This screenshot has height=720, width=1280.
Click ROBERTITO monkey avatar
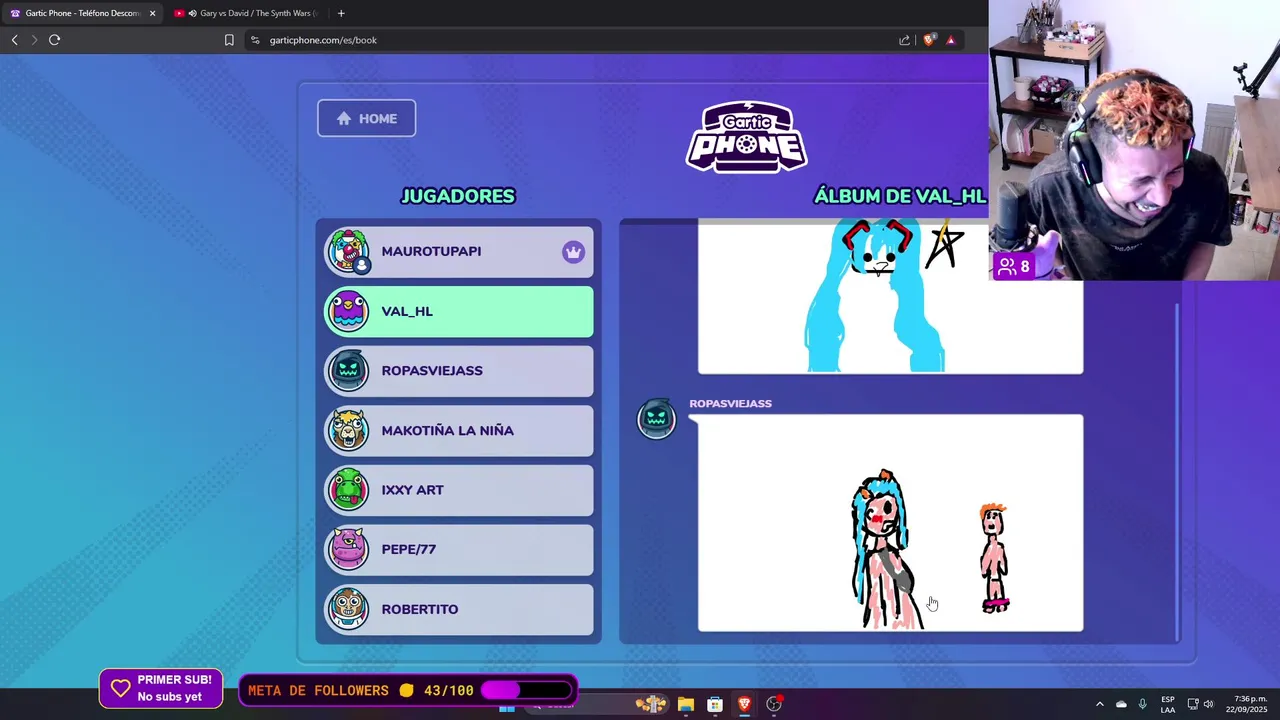(348, 609)
